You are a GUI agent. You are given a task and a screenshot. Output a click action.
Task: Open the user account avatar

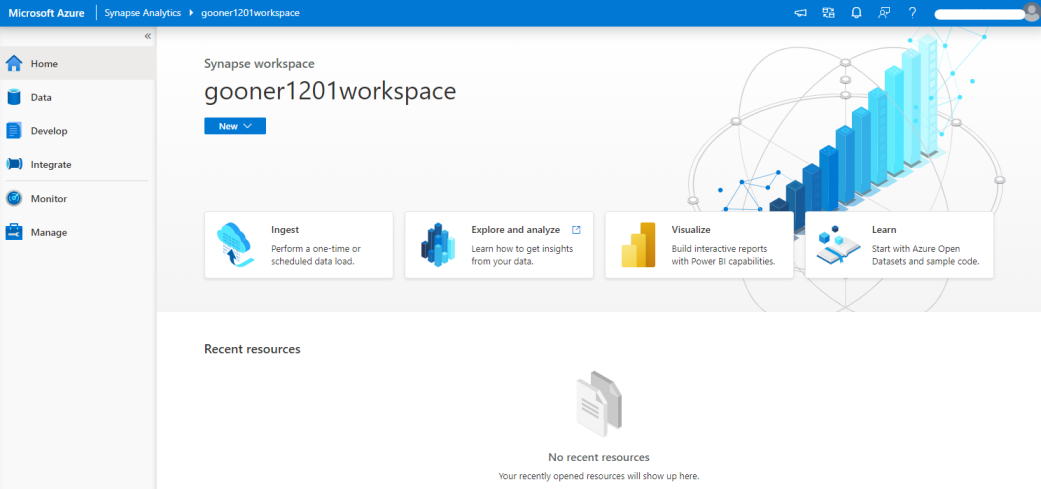click(x=1032, y=11)
